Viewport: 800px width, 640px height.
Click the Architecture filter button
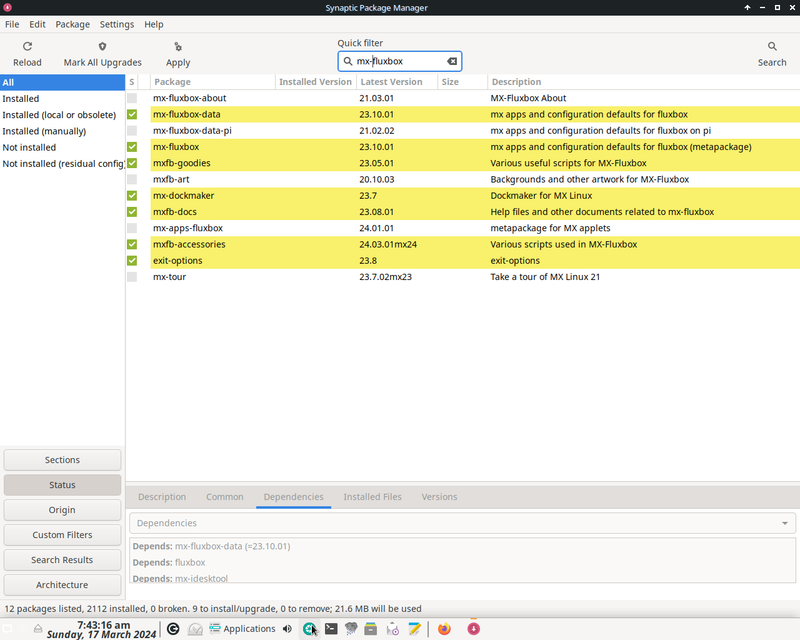[62, 585]
